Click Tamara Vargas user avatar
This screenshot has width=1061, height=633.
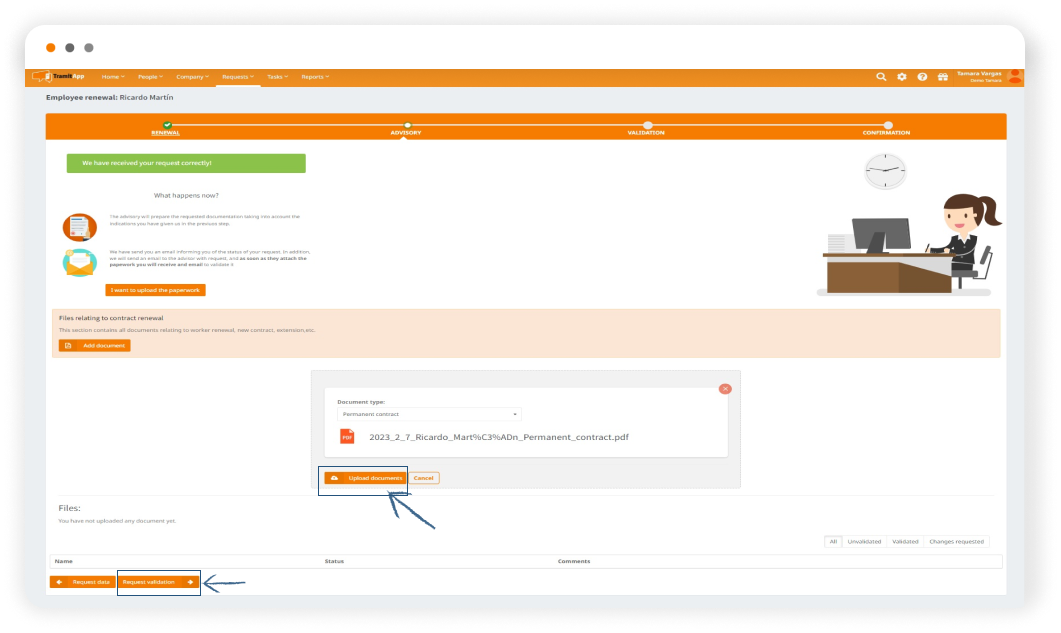click(x=1015, y=76)
